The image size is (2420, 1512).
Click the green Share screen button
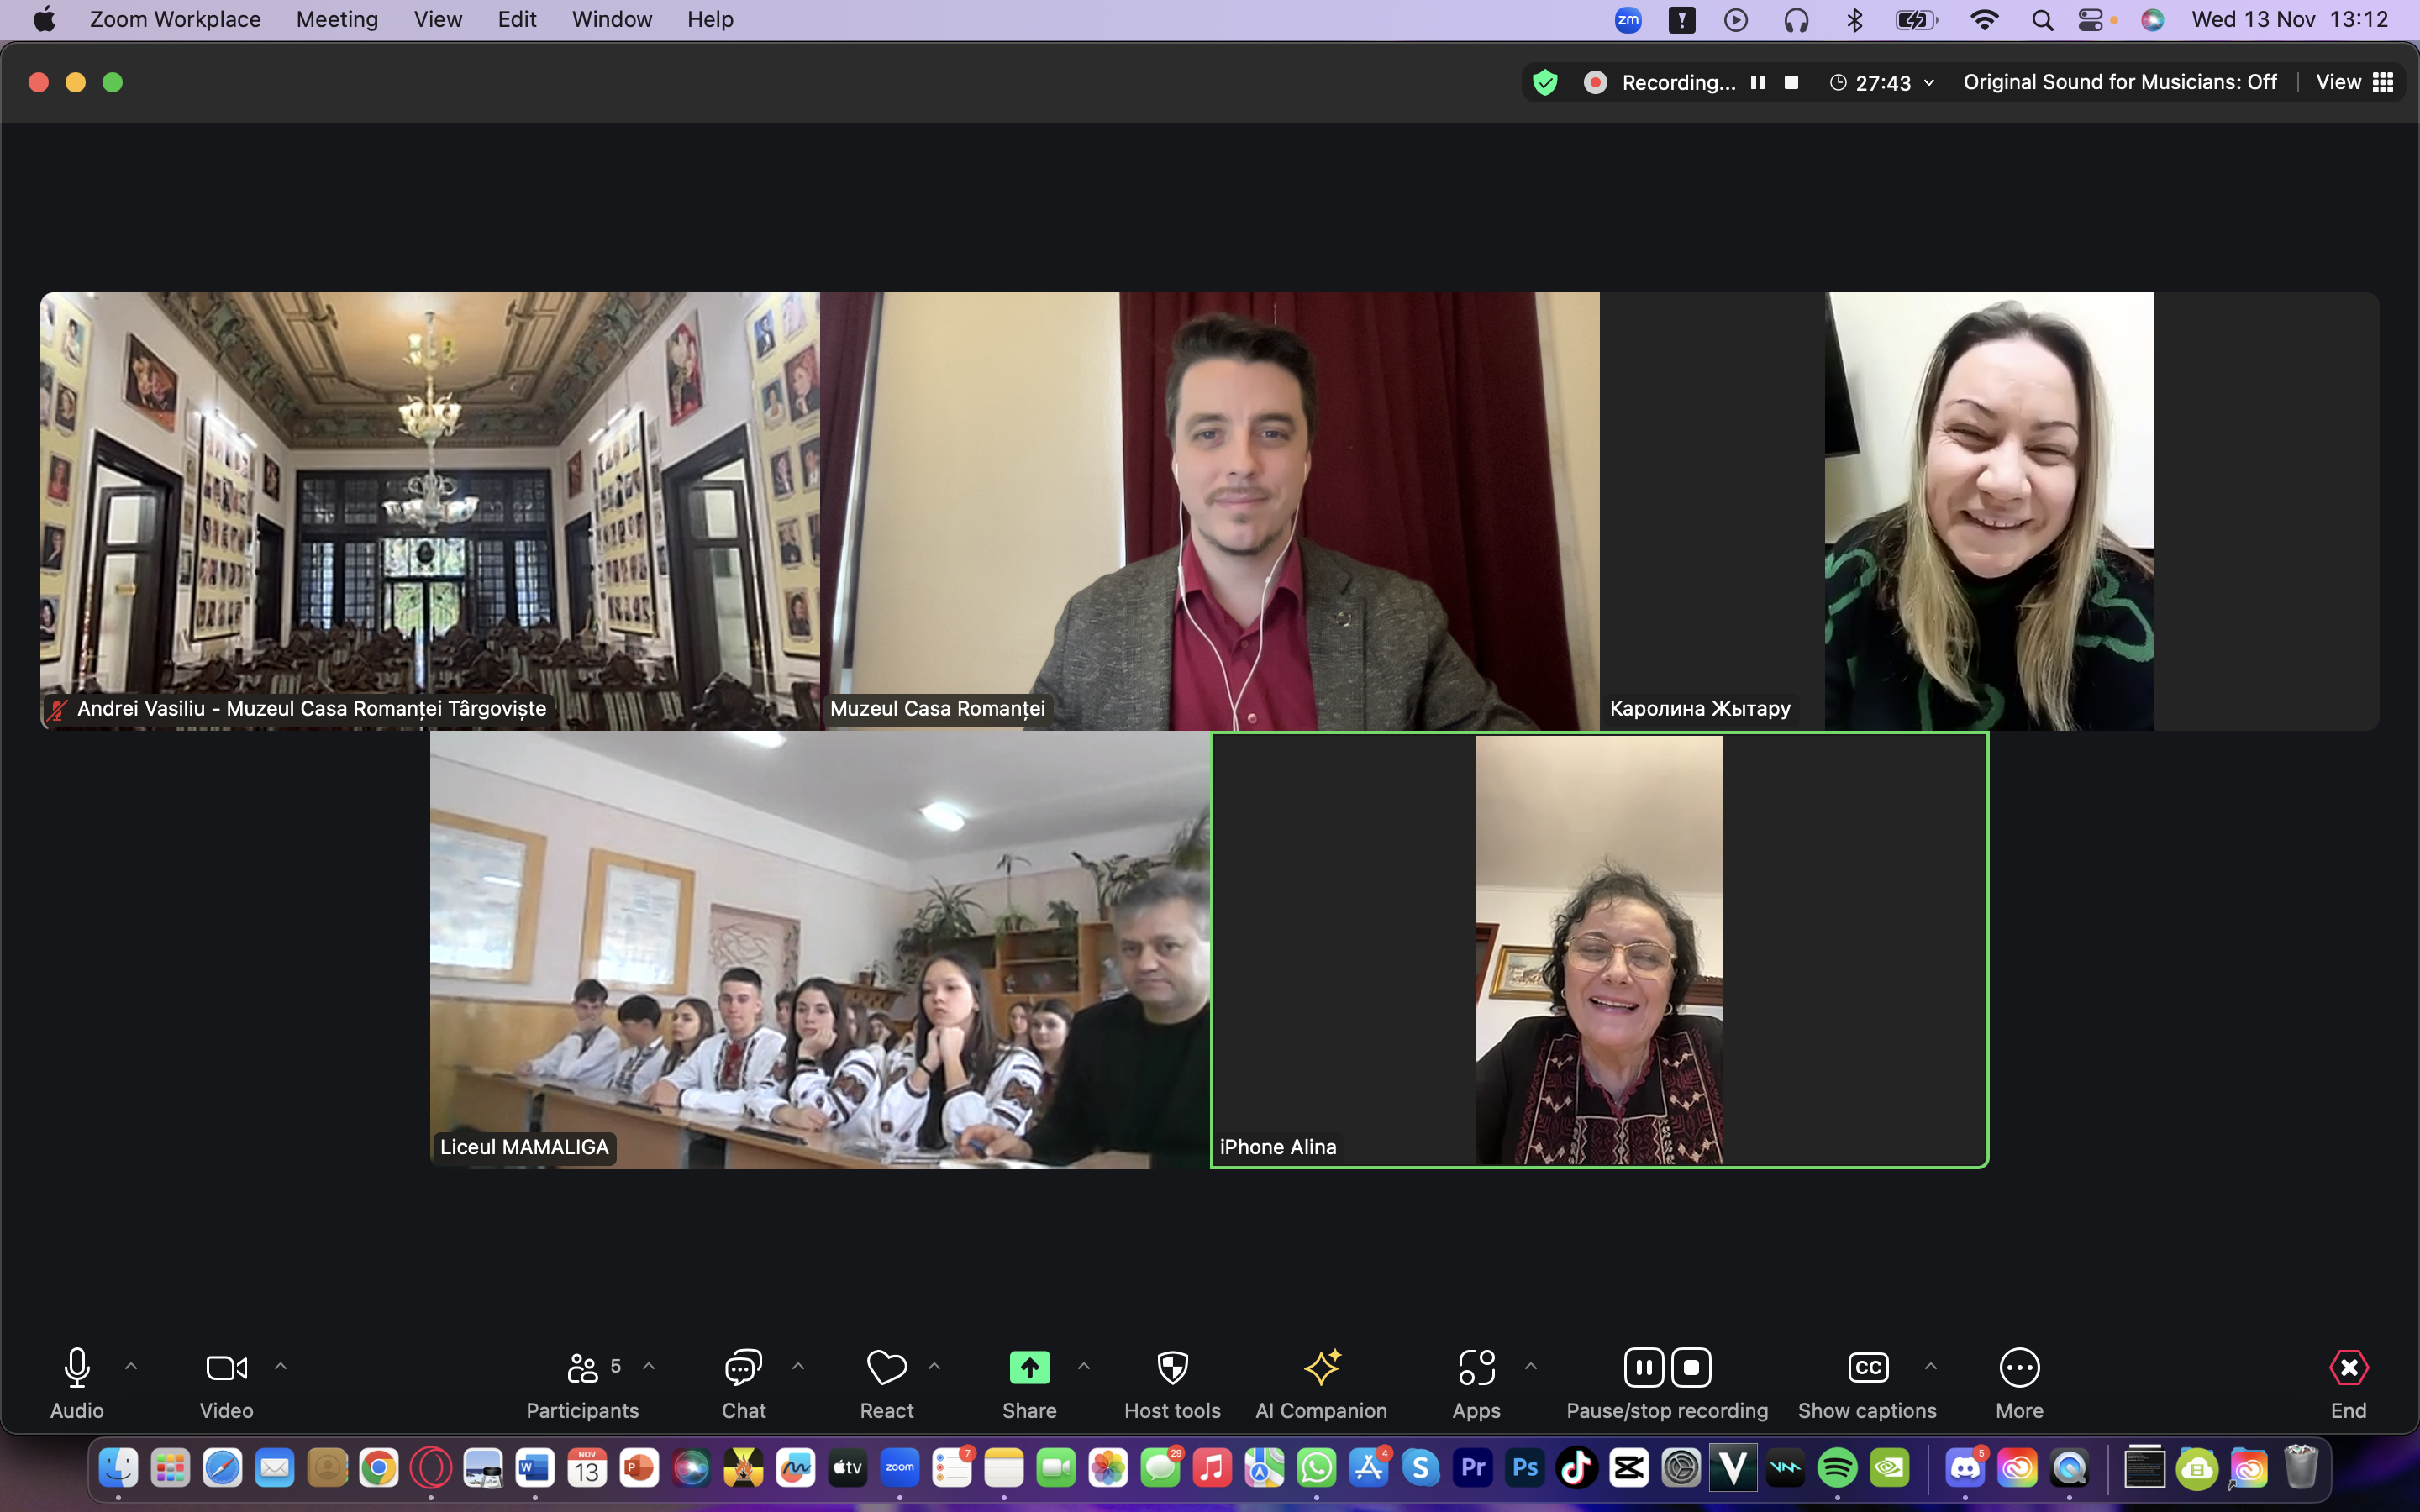(1029, 1367)
